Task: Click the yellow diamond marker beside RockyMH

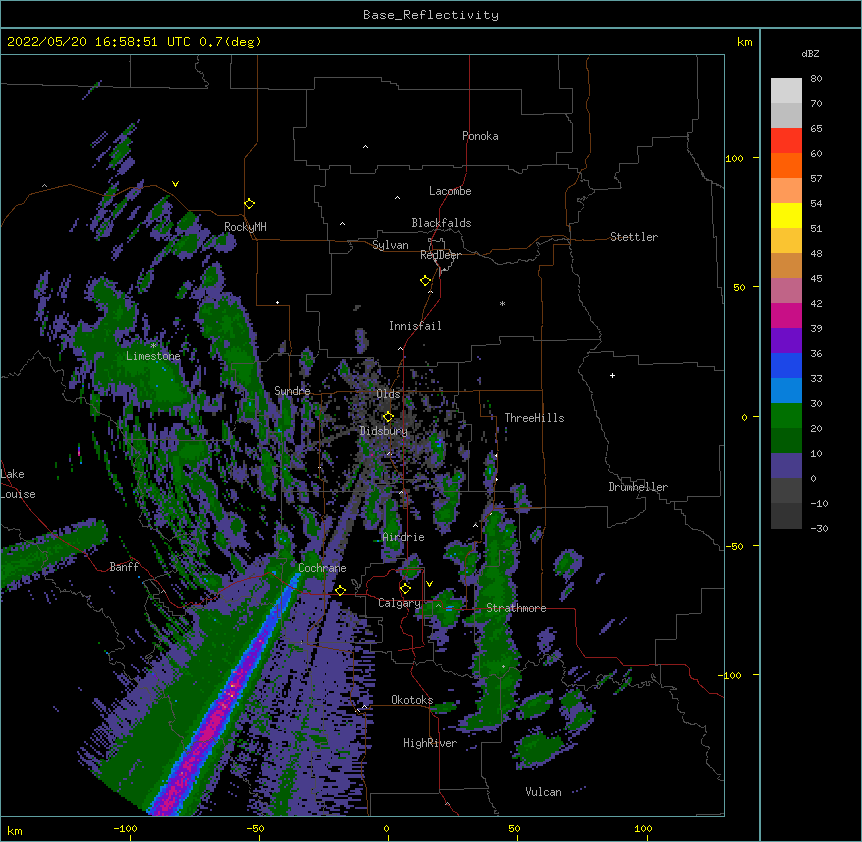Action: click(x=250, y=204)
